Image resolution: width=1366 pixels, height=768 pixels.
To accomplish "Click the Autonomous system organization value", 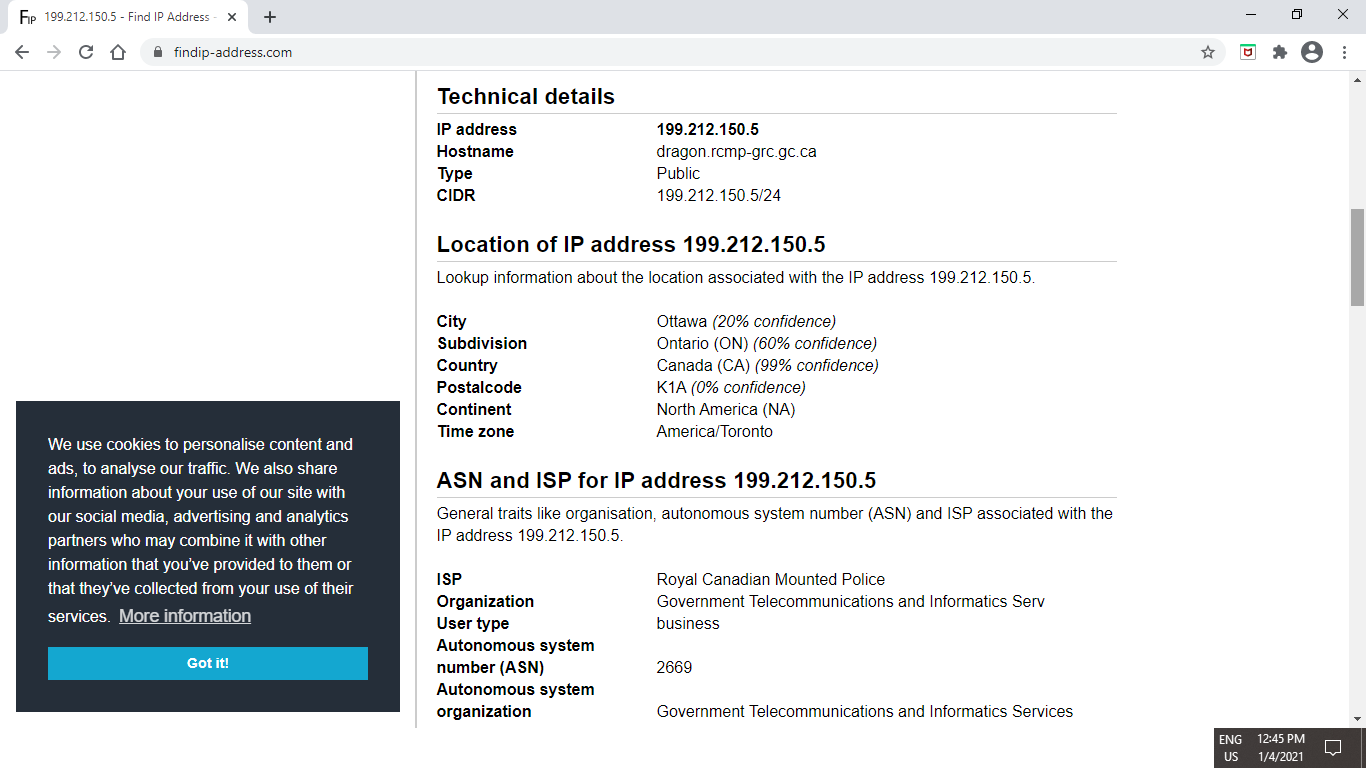I will tap(865, 712).
